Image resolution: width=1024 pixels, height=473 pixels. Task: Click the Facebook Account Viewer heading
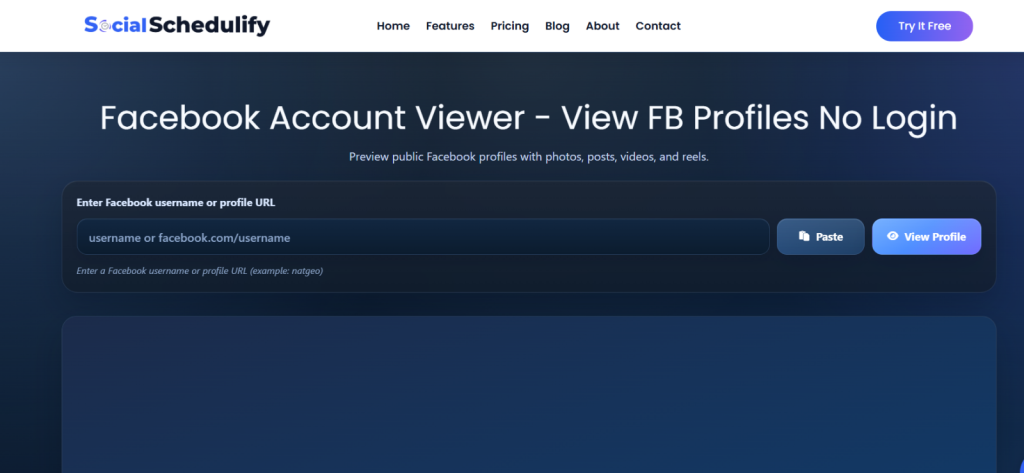[x=528, y=118]
